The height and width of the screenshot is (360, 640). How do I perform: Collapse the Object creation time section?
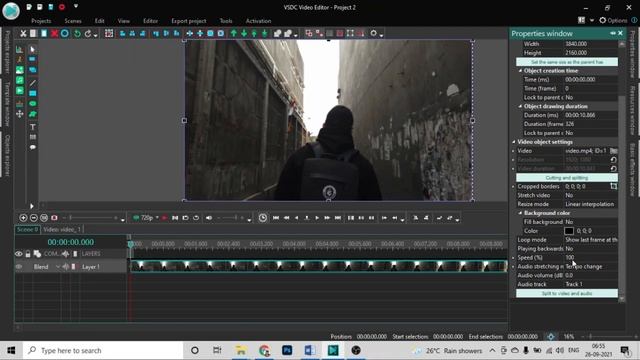point(520,71)
